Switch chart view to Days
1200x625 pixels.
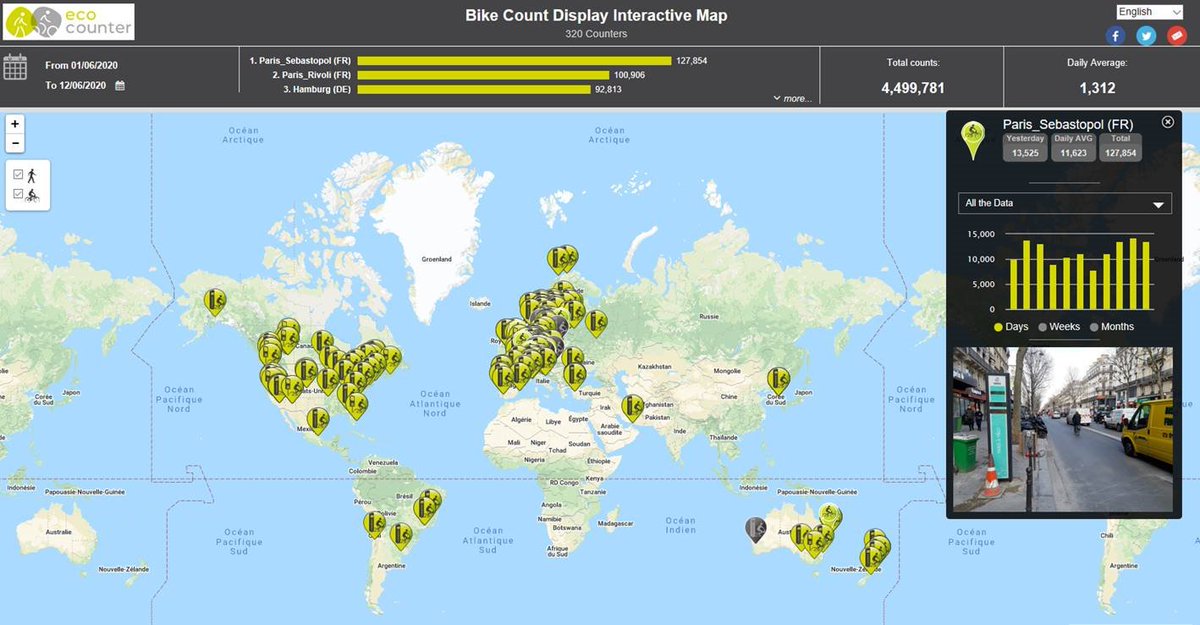pos(997,326)
